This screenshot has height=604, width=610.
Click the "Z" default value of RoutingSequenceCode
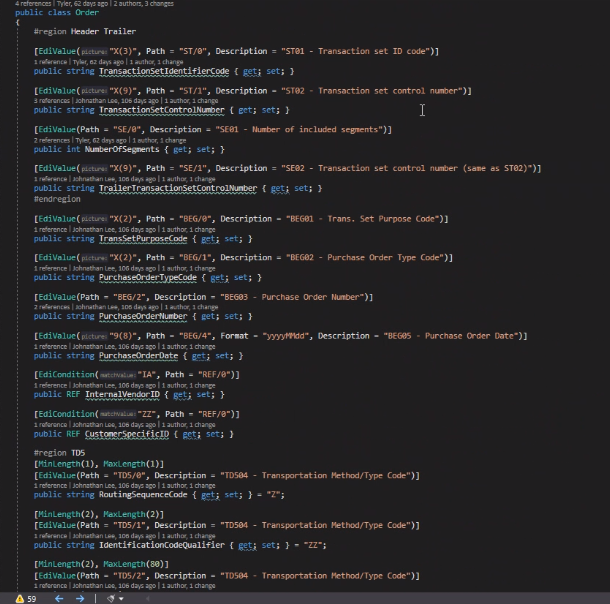(x=274, y=495)
